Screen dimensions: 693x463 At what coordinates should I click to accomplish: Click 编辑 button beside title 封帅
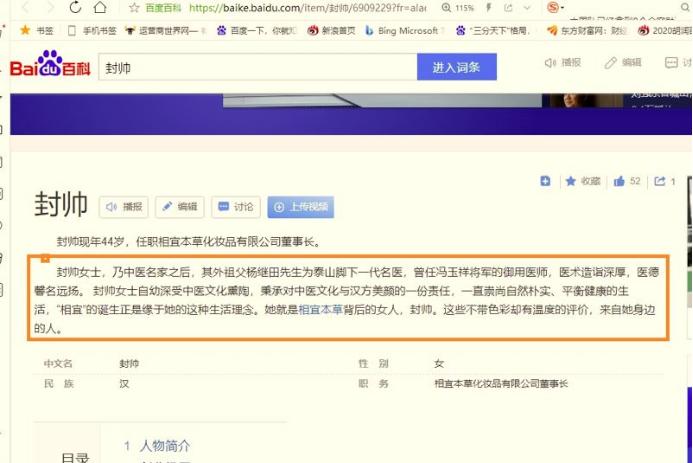click(179, 207)
